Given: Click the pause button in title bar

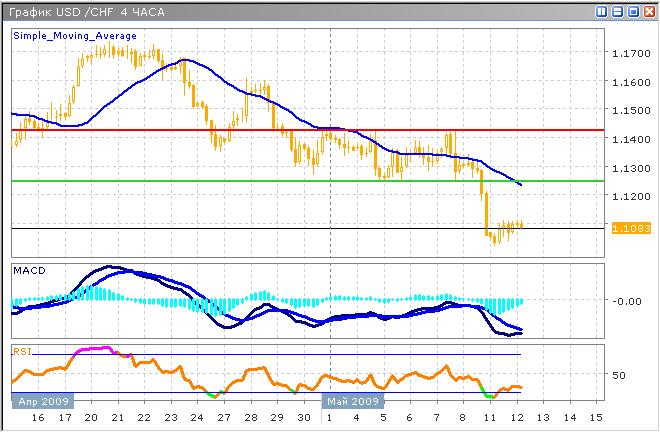Looking at the screenshot, I should pos(601,11).
